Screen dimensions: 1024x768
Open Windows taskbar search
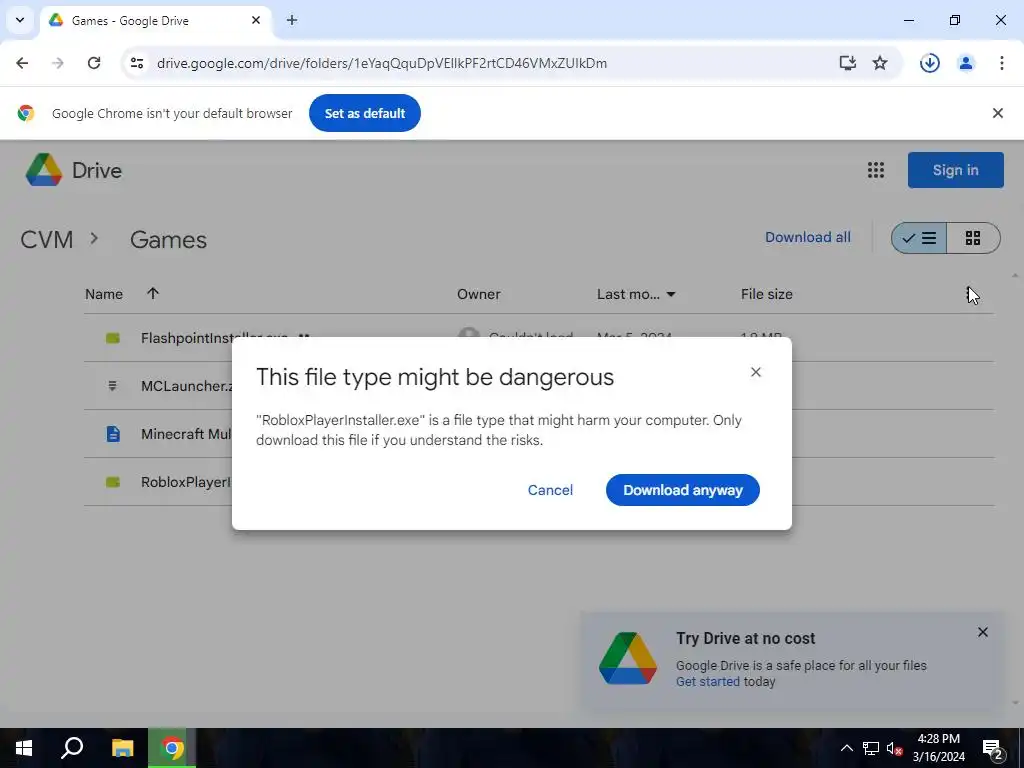(72, 748)
